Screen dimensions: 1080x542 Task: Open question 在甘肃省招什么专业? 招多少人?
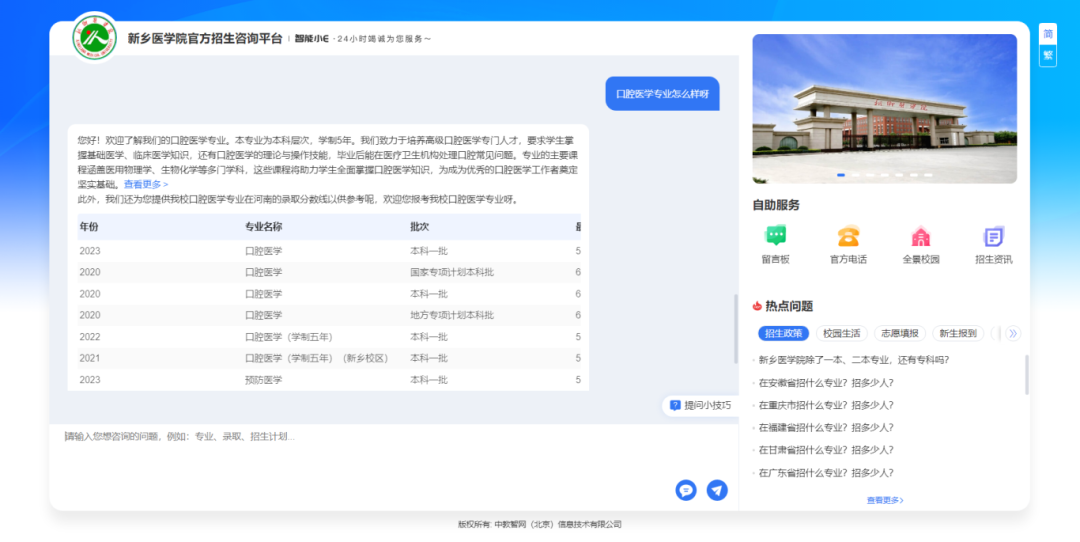tap(826, 450)
